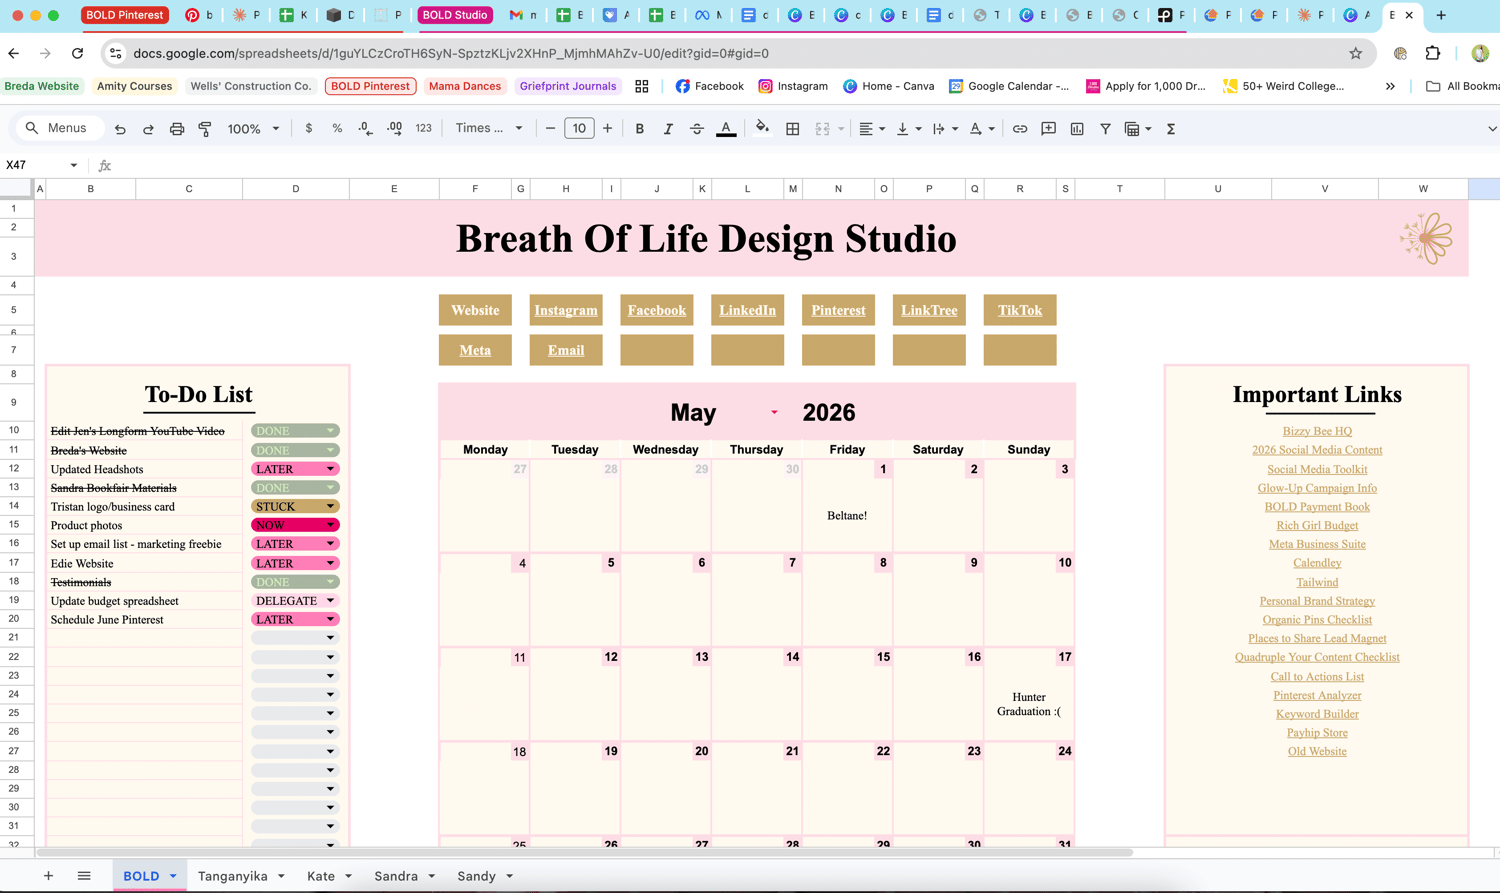Viewport: 1500px width, 893px height.
Task: Toggle bold formatting
Action: [x=640, y=129]
